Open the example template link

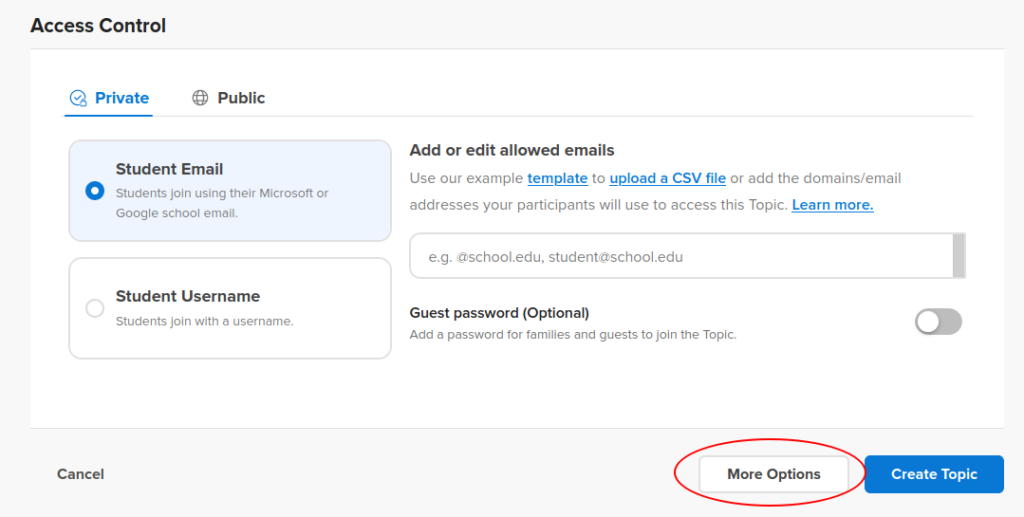tap(558, 178)
